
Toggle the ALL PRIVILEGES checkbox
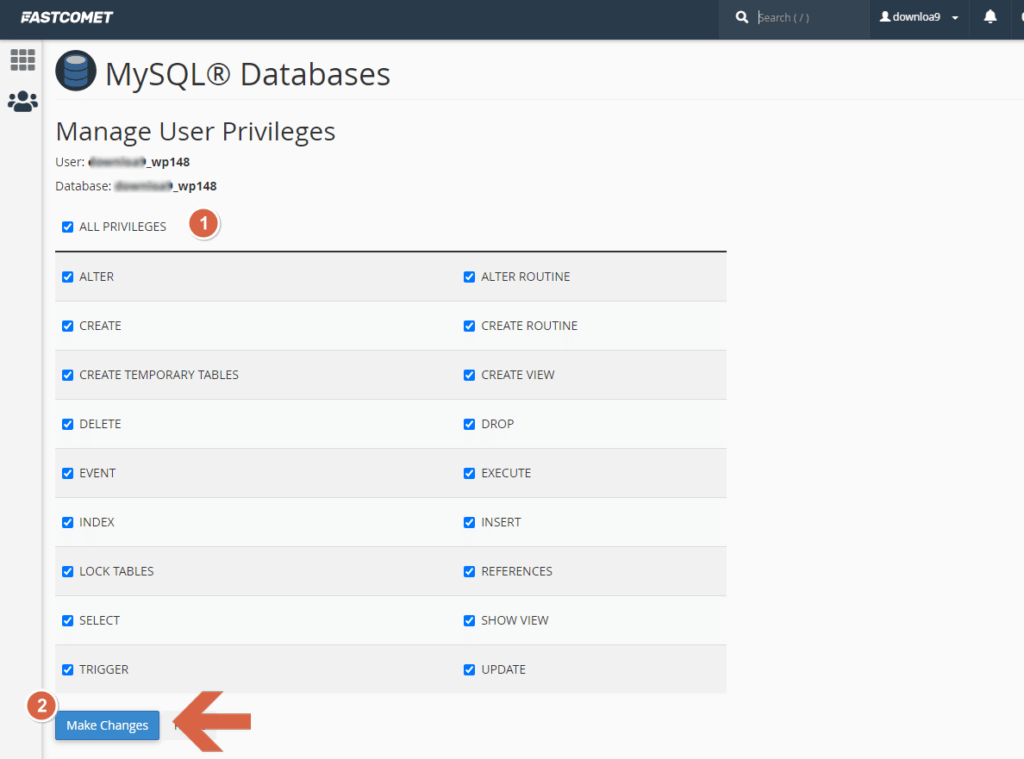click(68, 227)
